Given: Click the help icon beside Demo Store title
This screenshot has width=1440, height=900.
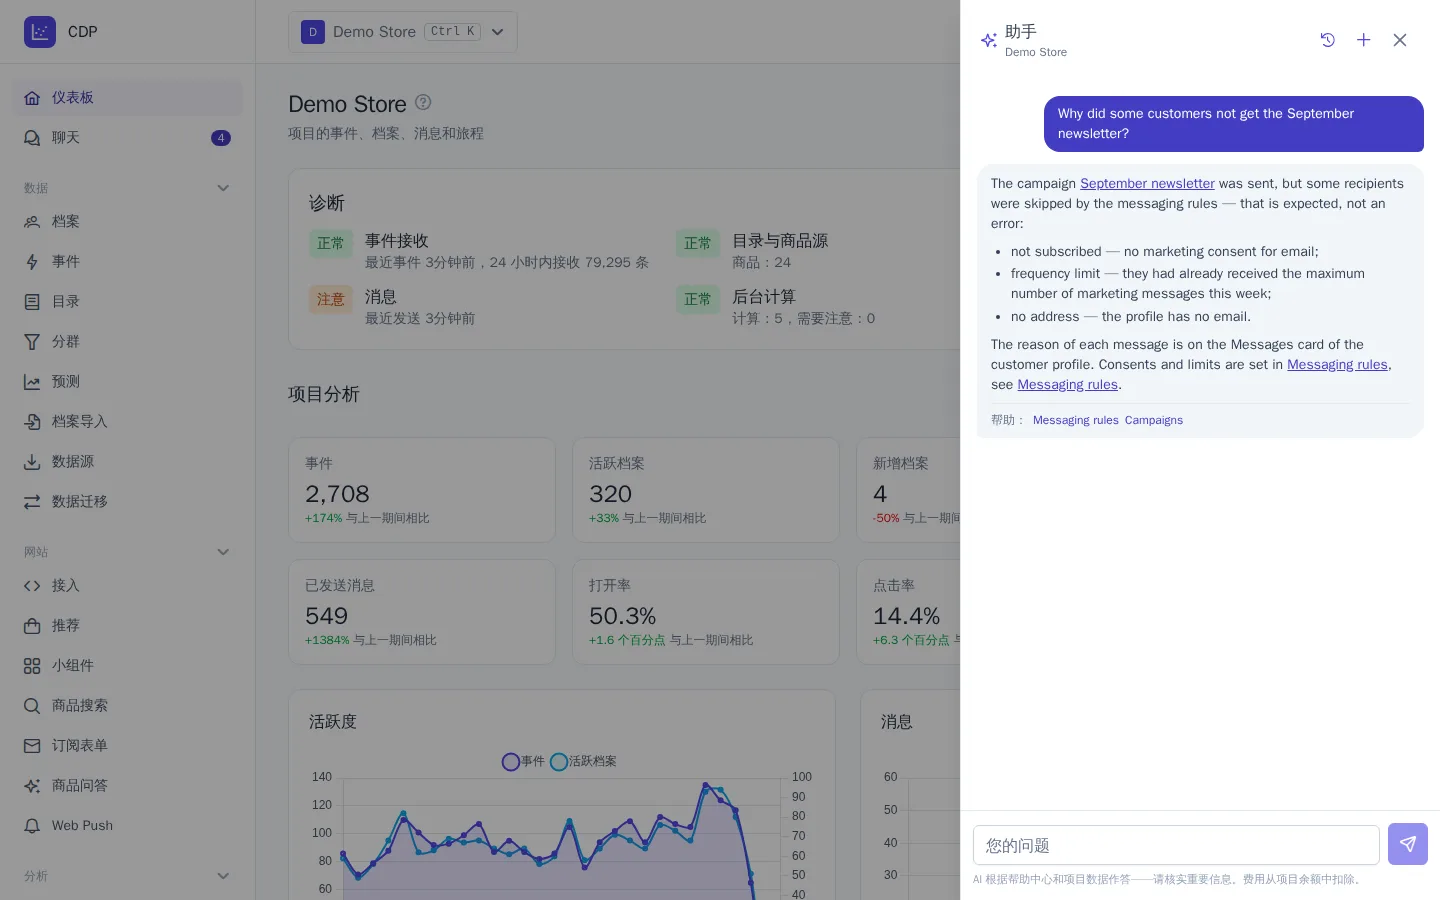Looking at the screenshot, I should coord(423,102).
